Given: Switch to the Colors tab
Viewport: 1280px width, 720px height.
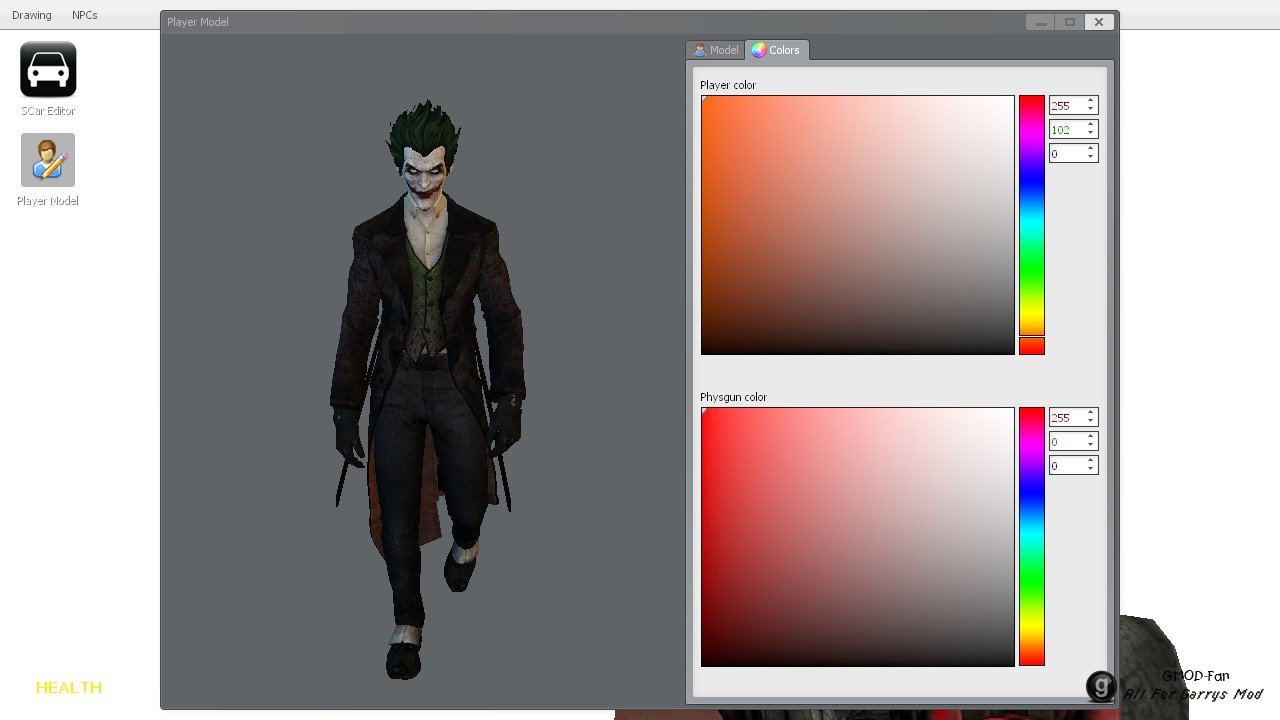Looking at the screenshot, I should (x=776, y=50).
